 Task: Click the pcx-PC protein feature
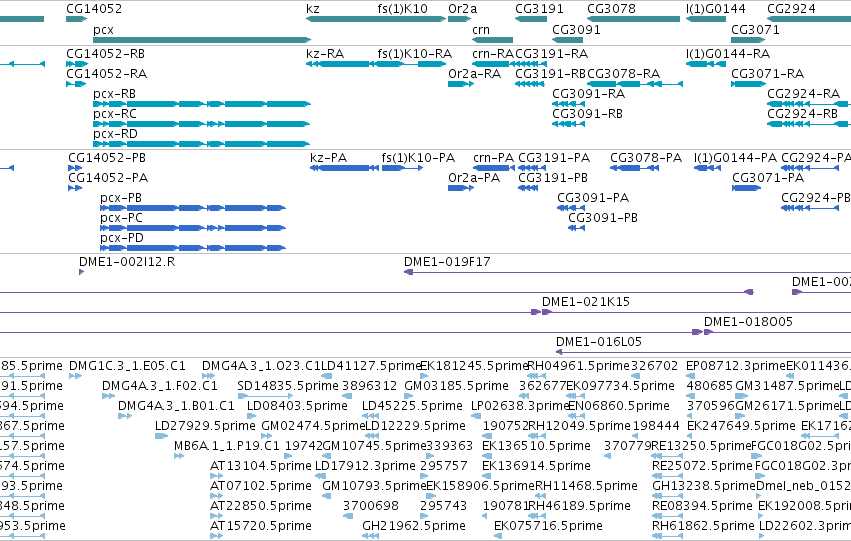193,228
